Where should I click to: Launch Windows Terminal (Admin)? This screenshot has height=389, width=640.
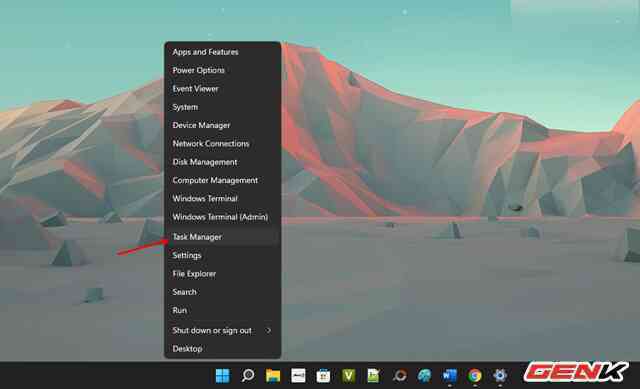[x=222, y=217]
